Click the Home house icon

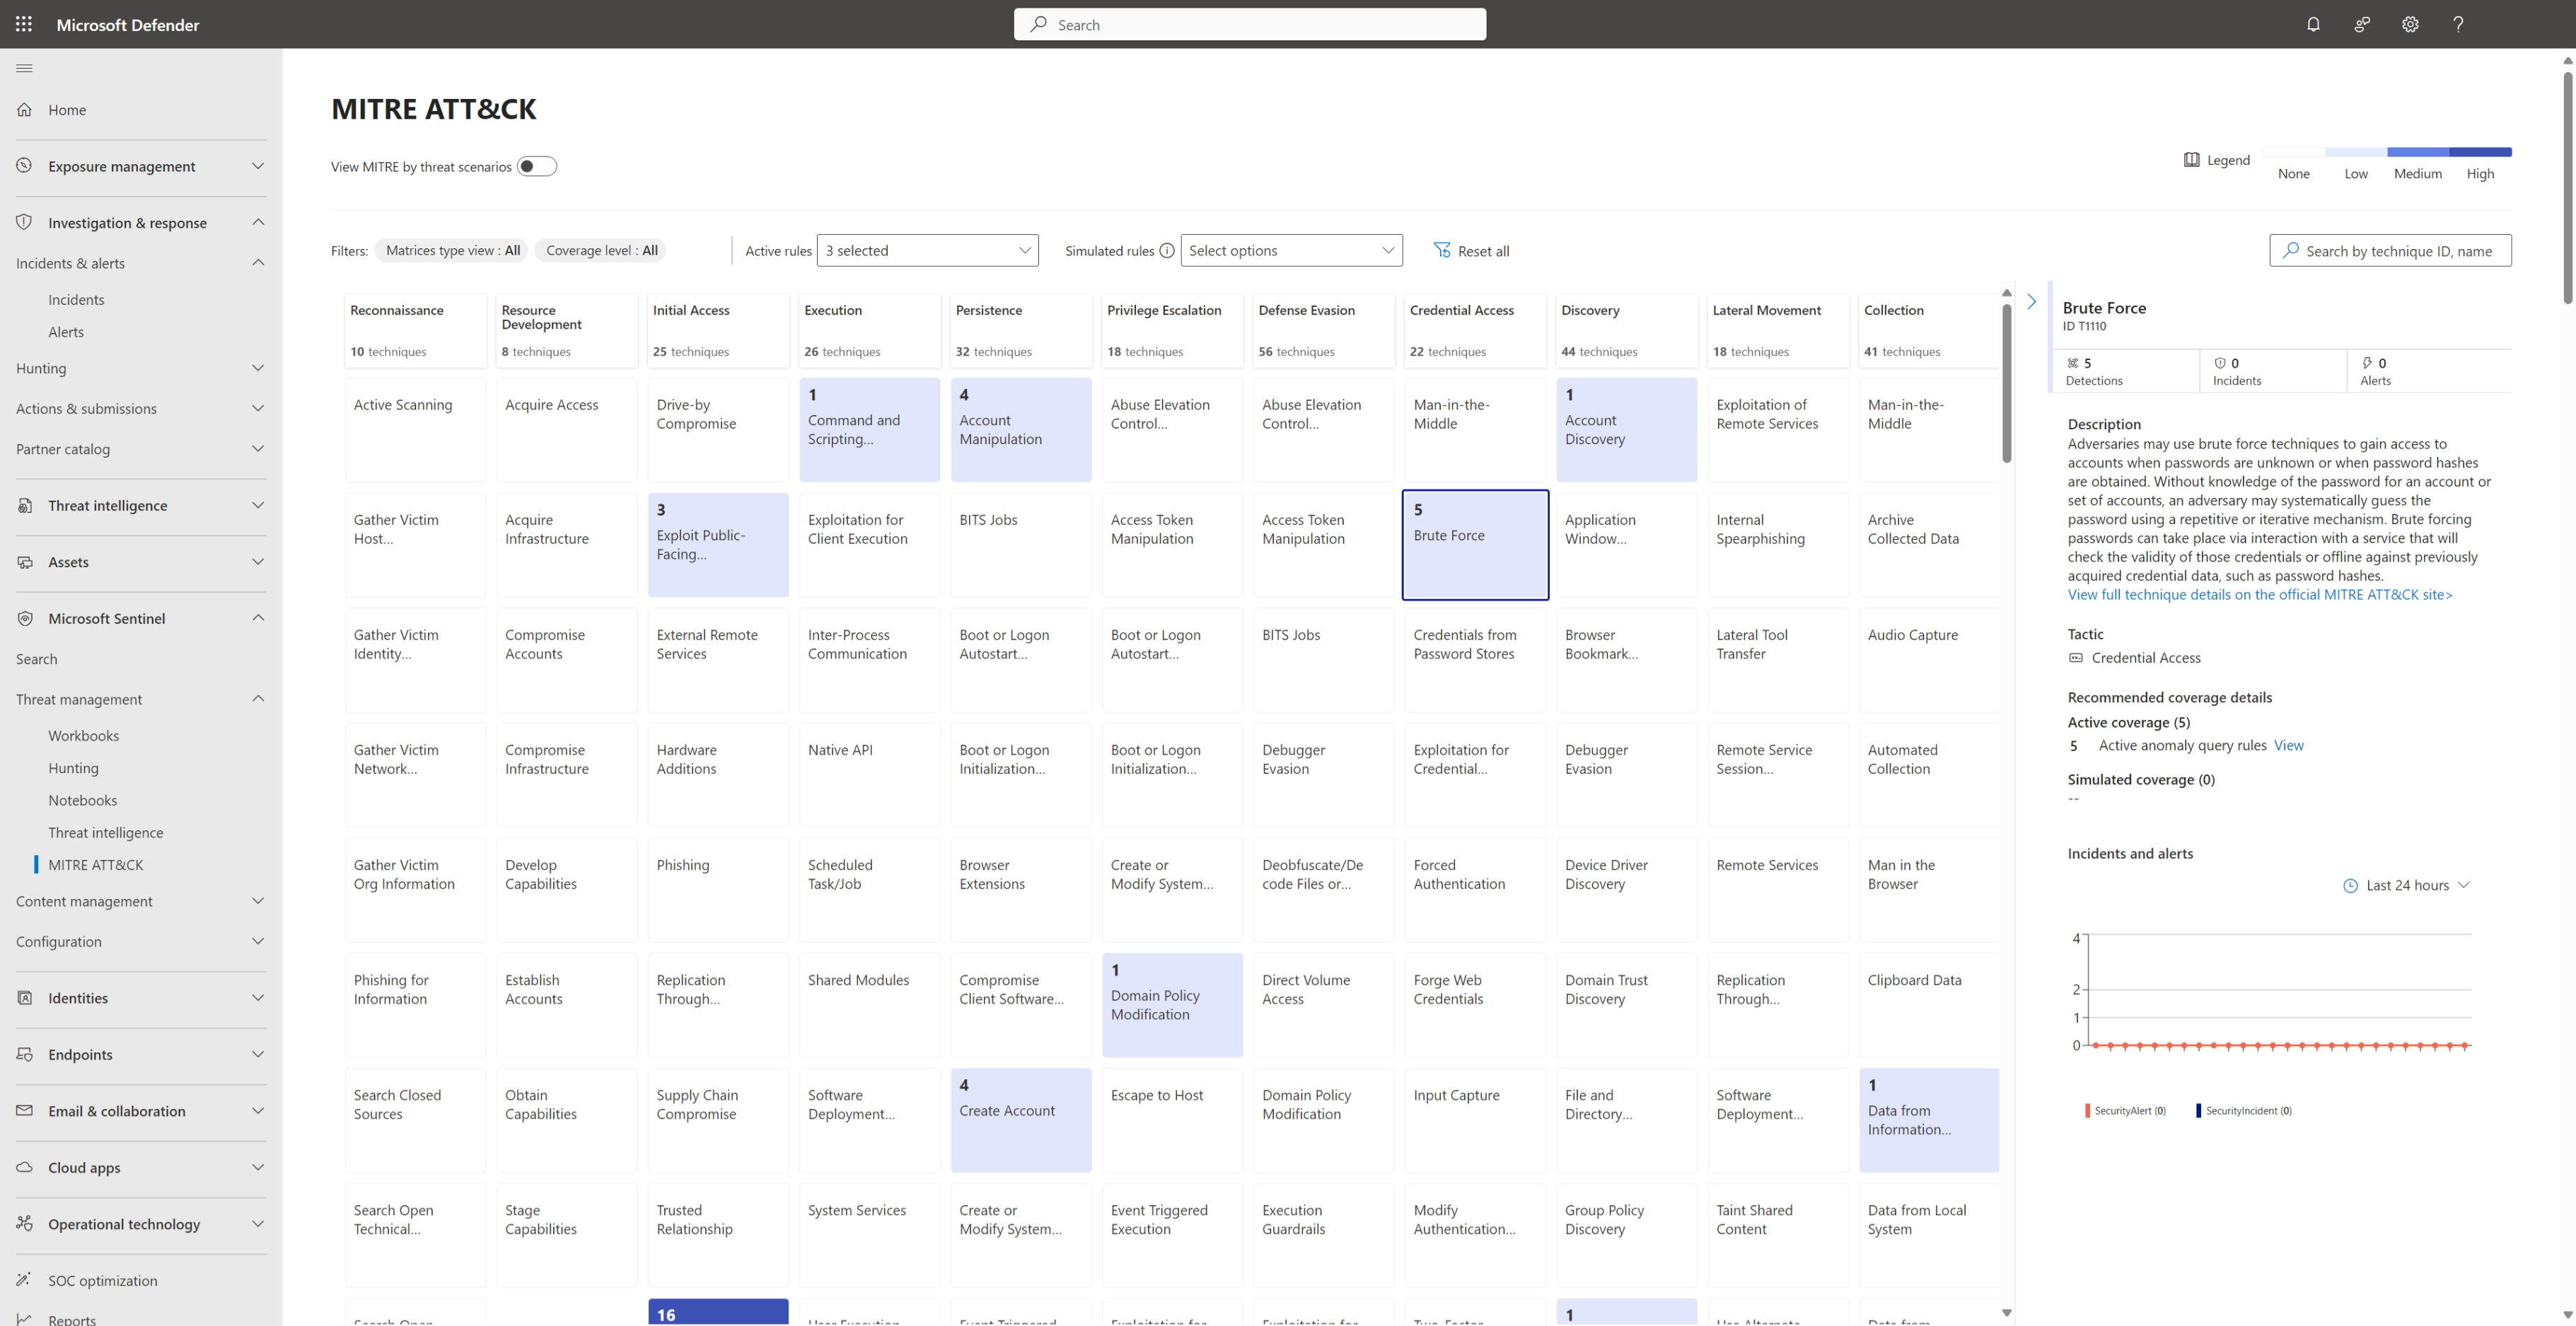pyautogui.click(x=25, y=109)
